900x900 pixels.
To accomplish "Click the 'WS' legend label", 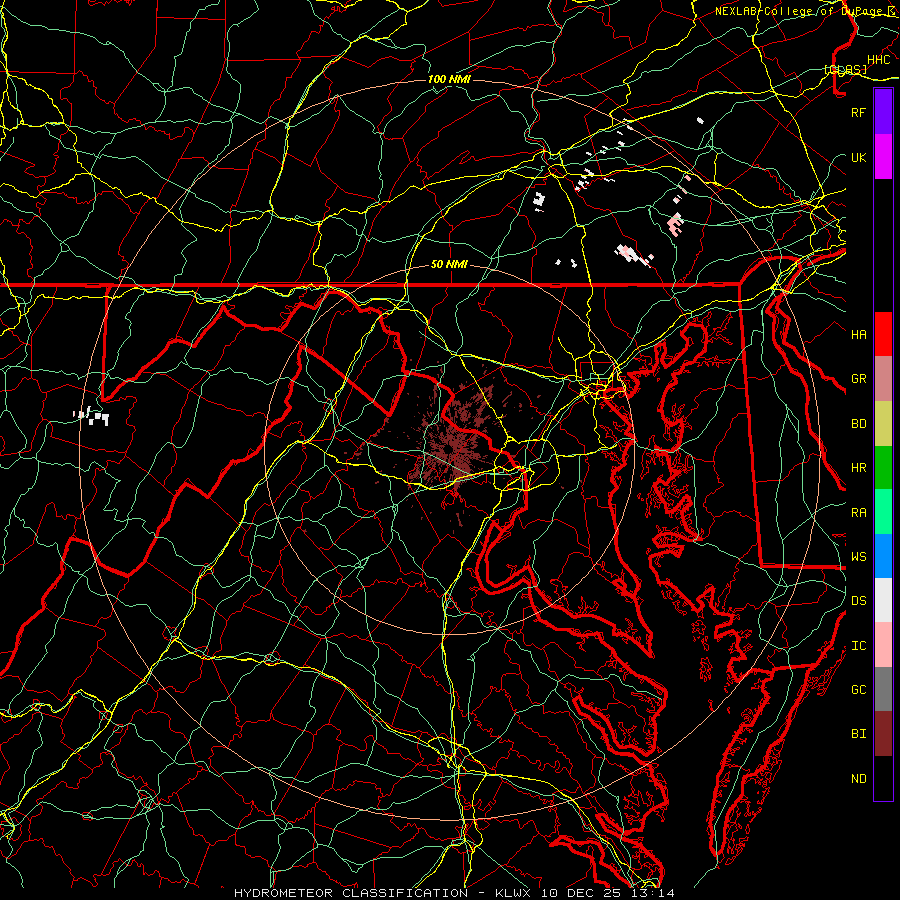I will tap(858, 557).
